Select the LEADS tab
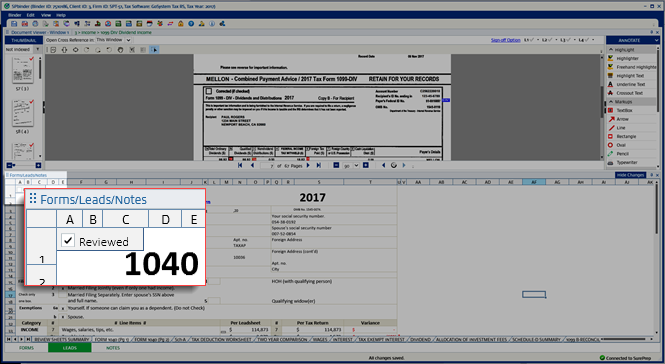 click(70, 348)
